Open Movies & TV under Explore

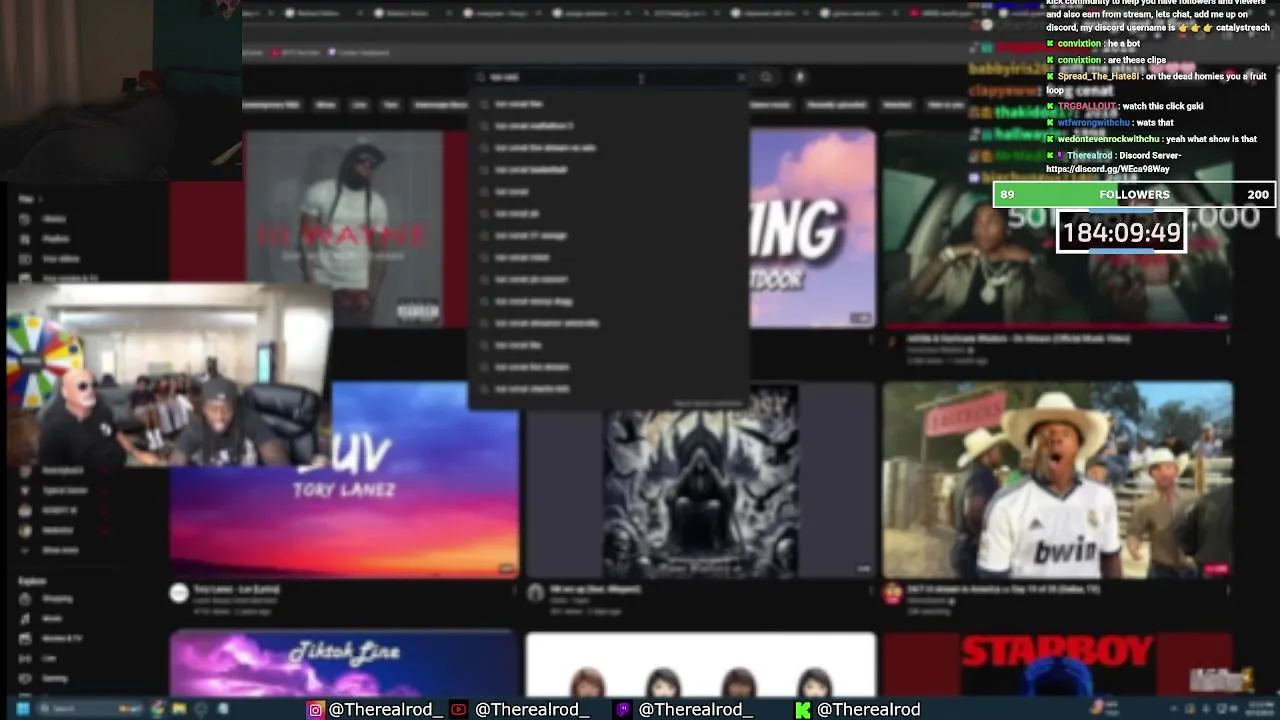click(62, 639)
